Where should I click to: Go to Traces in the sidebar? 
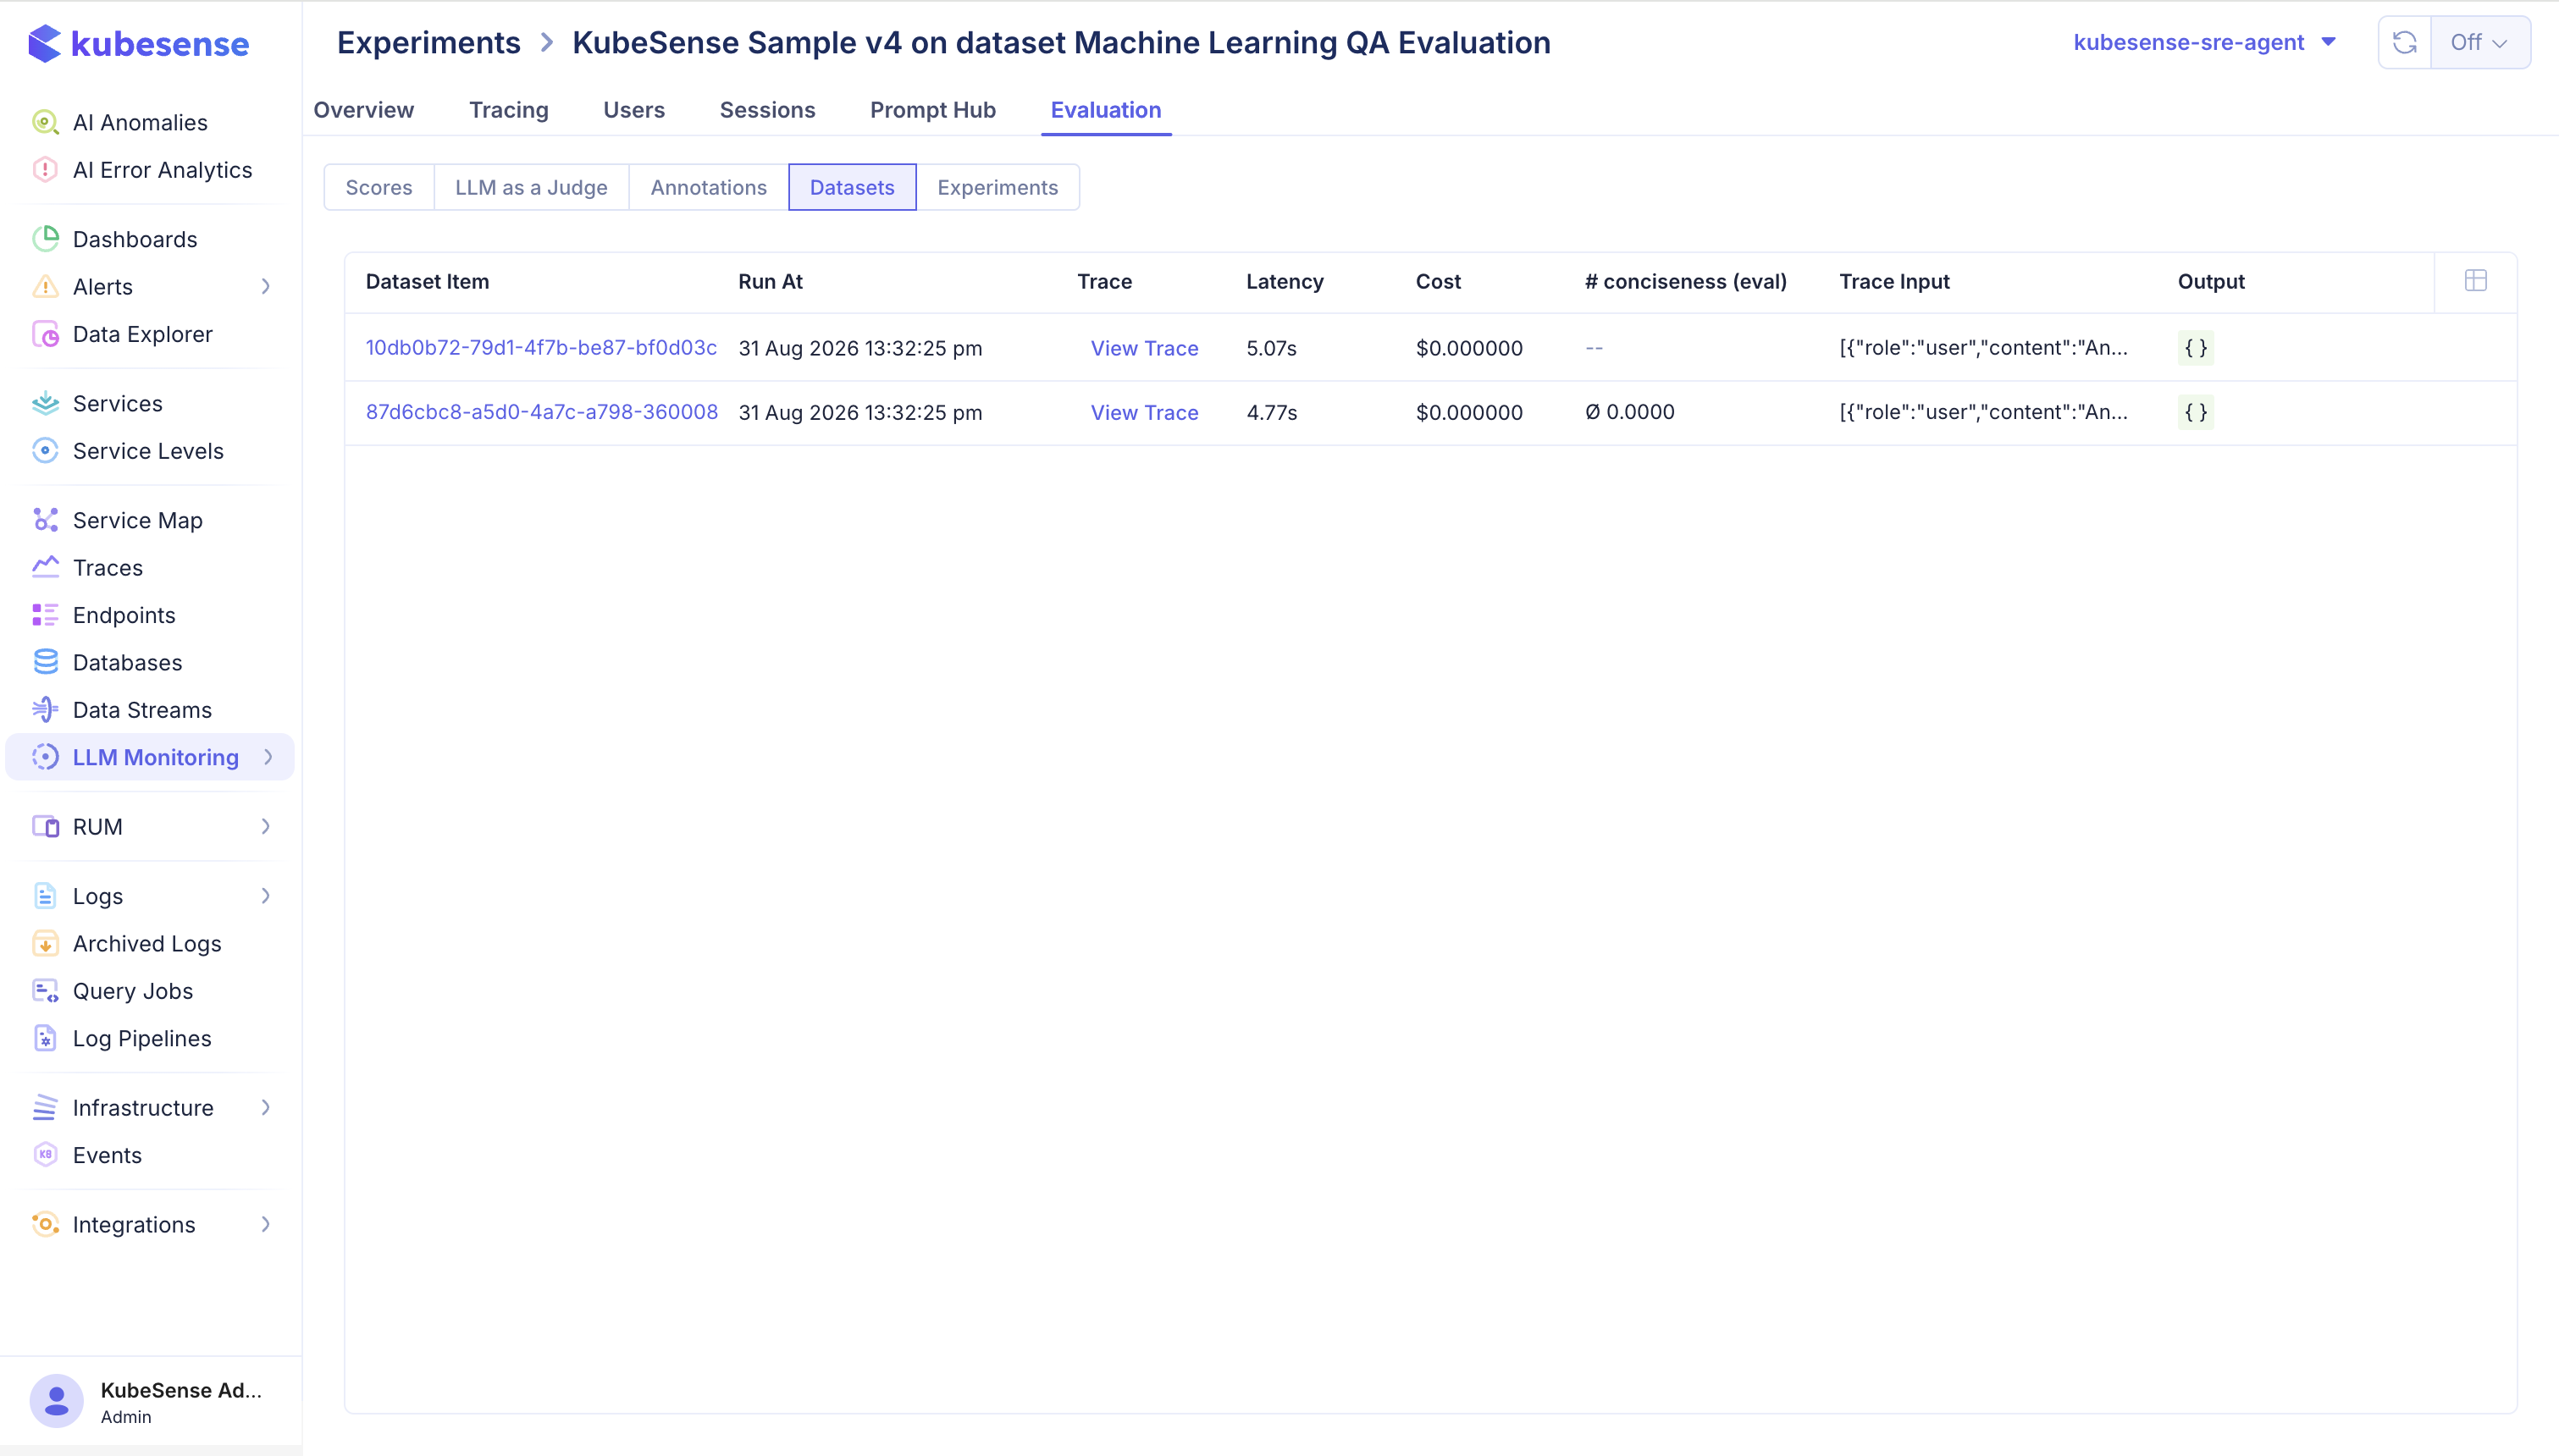pyautogui.click(x=107, y=567)
